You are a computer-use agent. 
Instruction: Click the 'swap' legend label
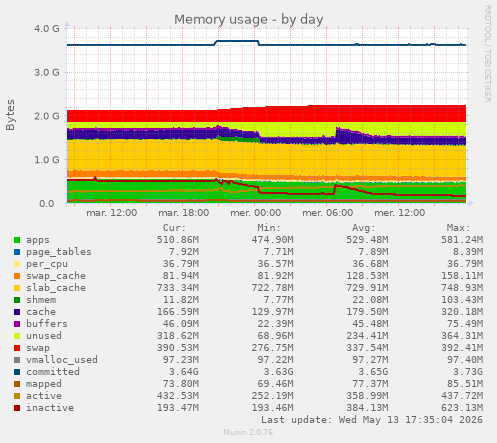(38, 348)
